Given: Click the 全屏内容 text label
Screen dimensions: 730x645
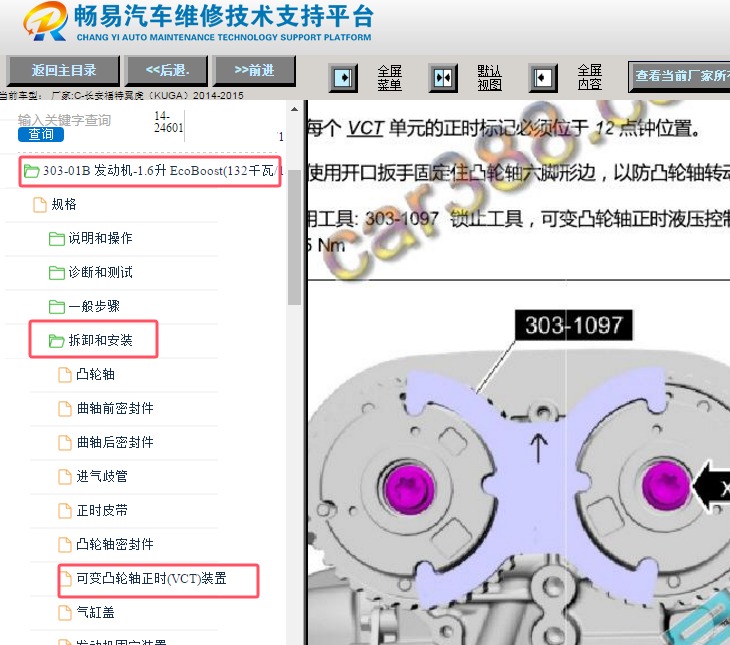Looking at the screenshot, I should coord(589,78).
